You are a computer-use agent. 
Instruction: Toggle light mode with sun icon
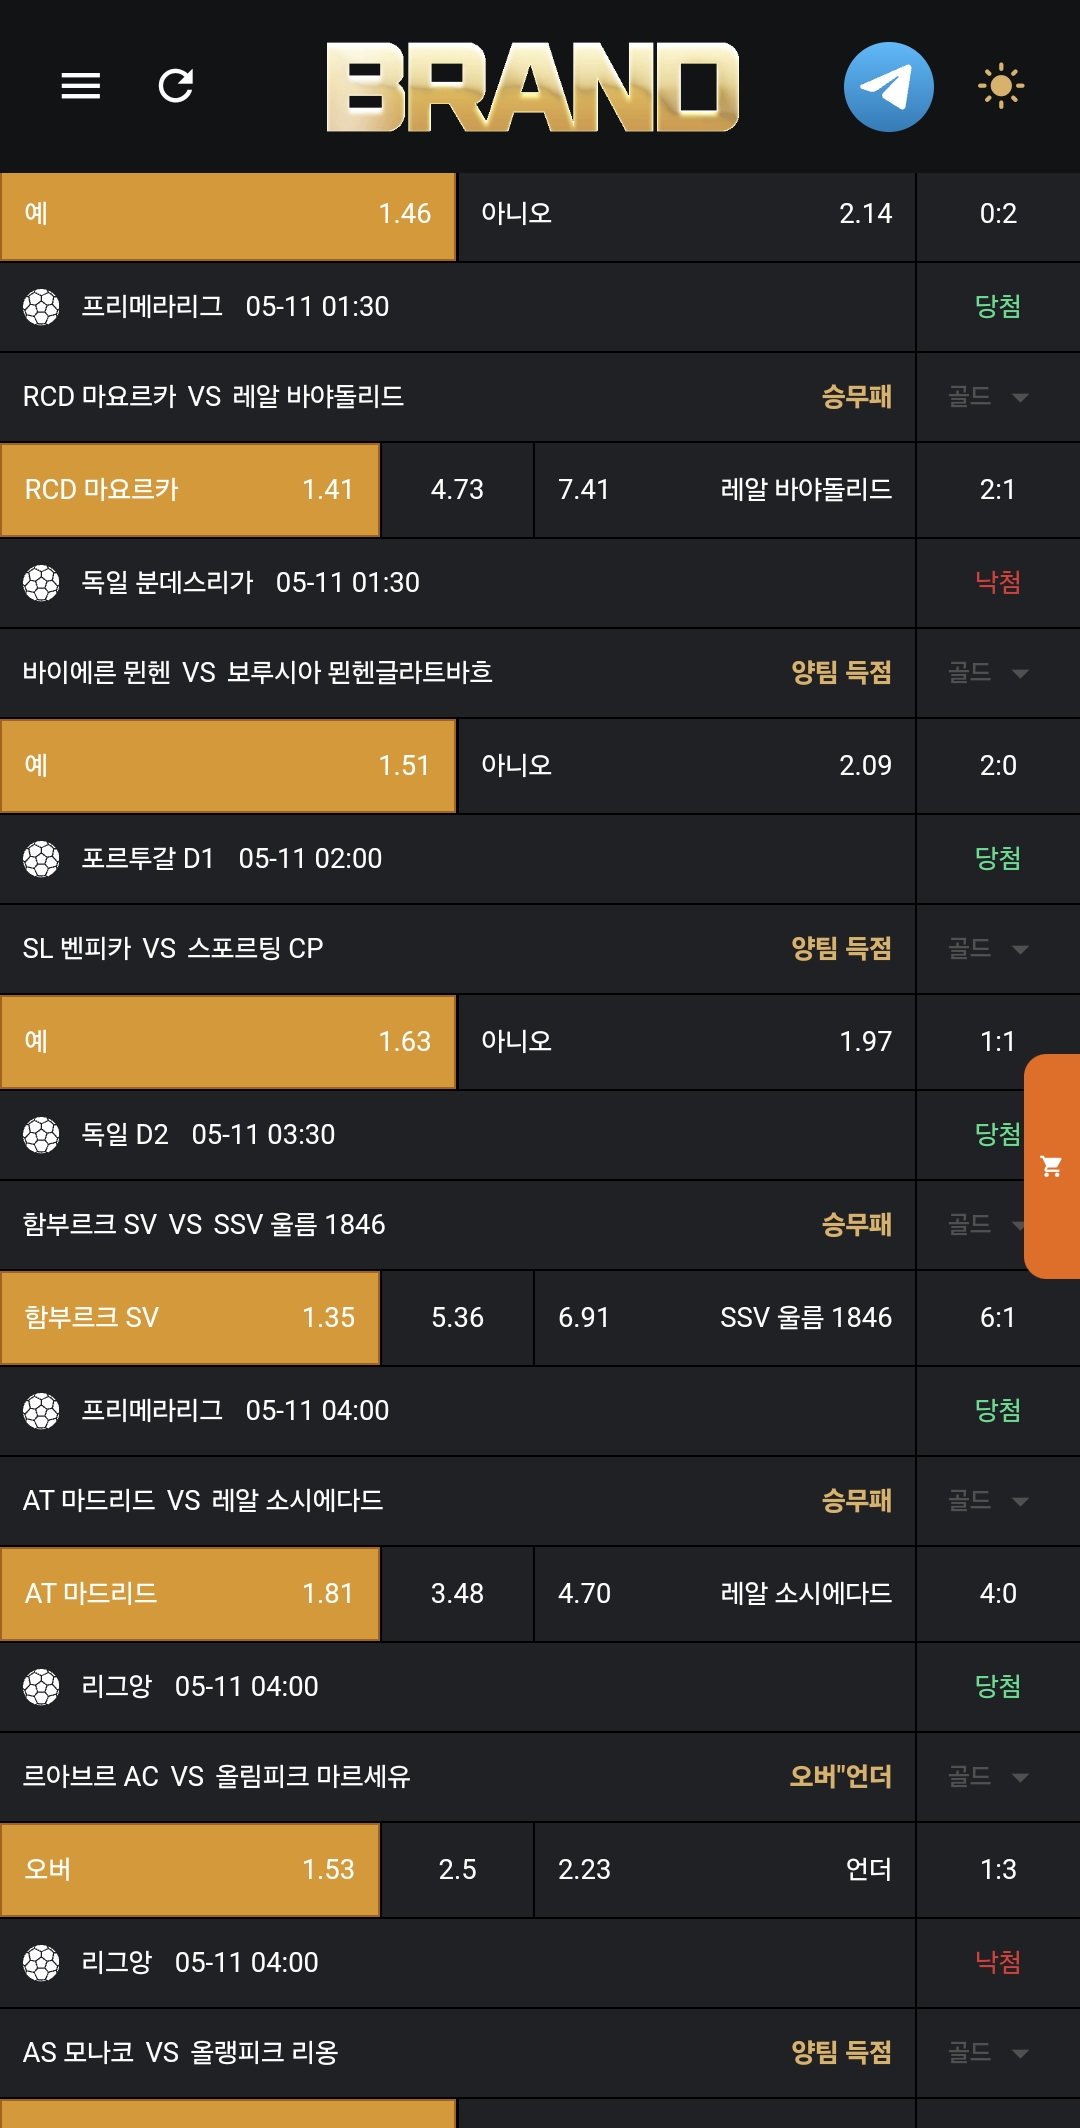pos(1000,86)
